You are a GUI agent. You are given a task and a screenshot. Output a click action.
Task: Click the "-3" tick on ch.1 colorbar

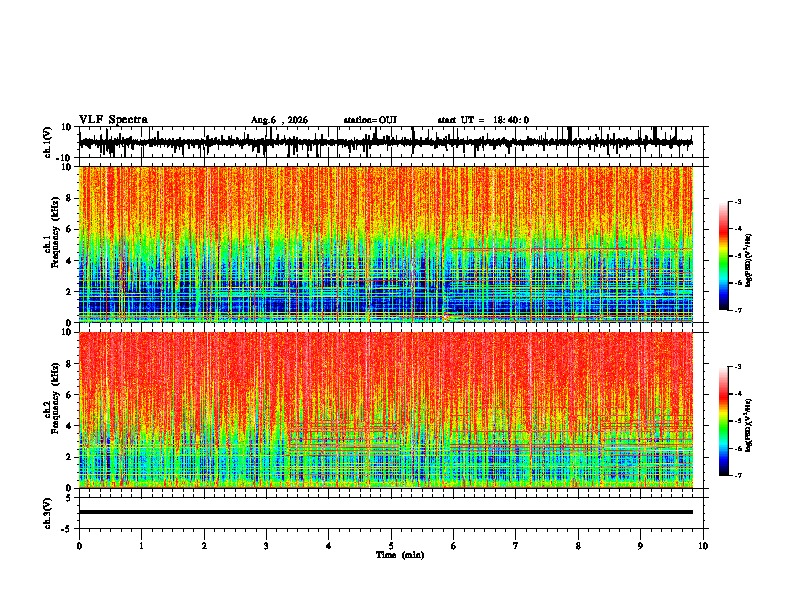coord(737,201)
